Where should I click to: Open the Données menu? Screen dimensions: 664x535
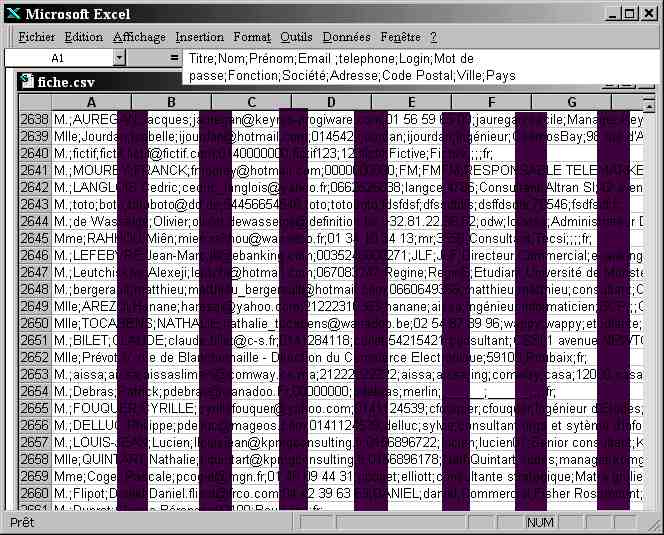tap(346, 37)
